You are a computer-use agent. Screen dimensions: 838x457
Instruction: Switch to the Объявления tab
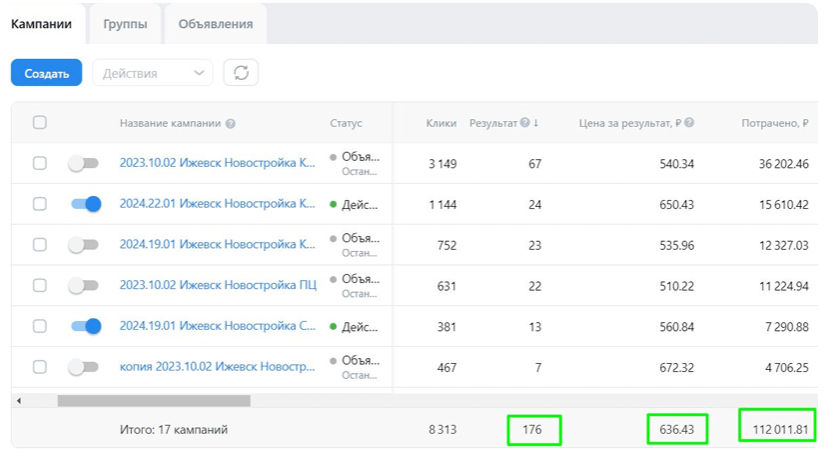click(x=216, y=24)
